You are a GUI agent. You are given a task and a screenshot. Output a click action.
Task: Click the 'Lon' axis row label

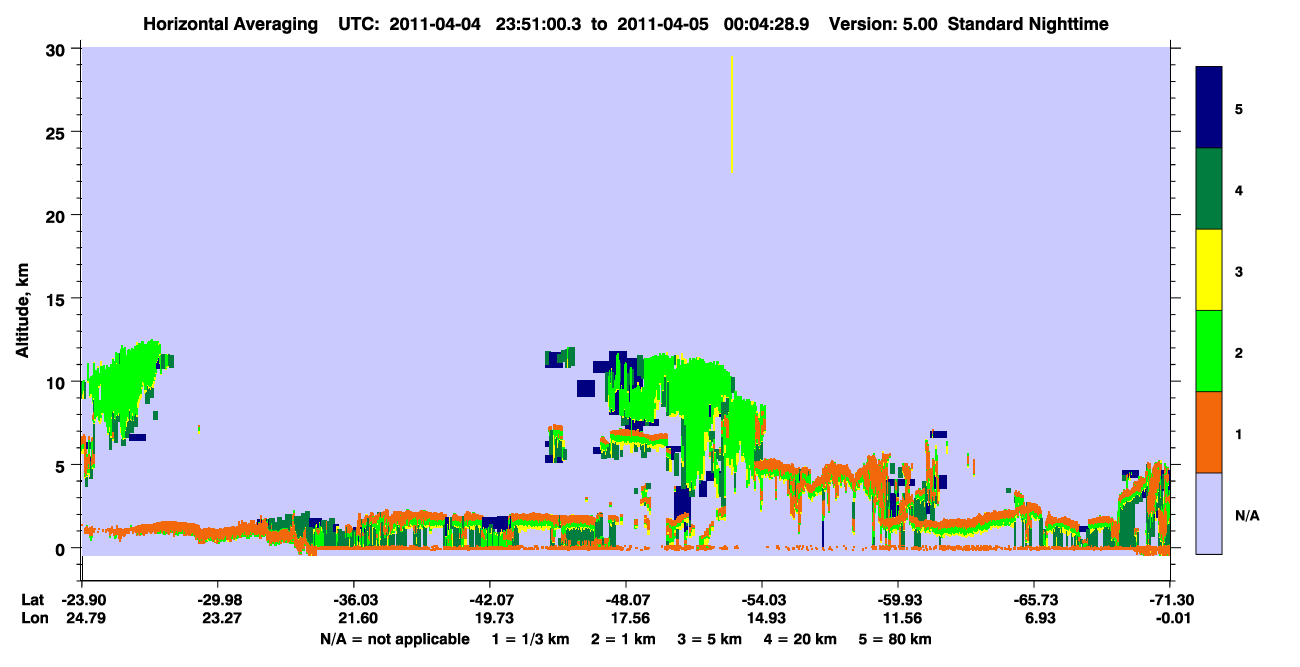coord(33,618)
